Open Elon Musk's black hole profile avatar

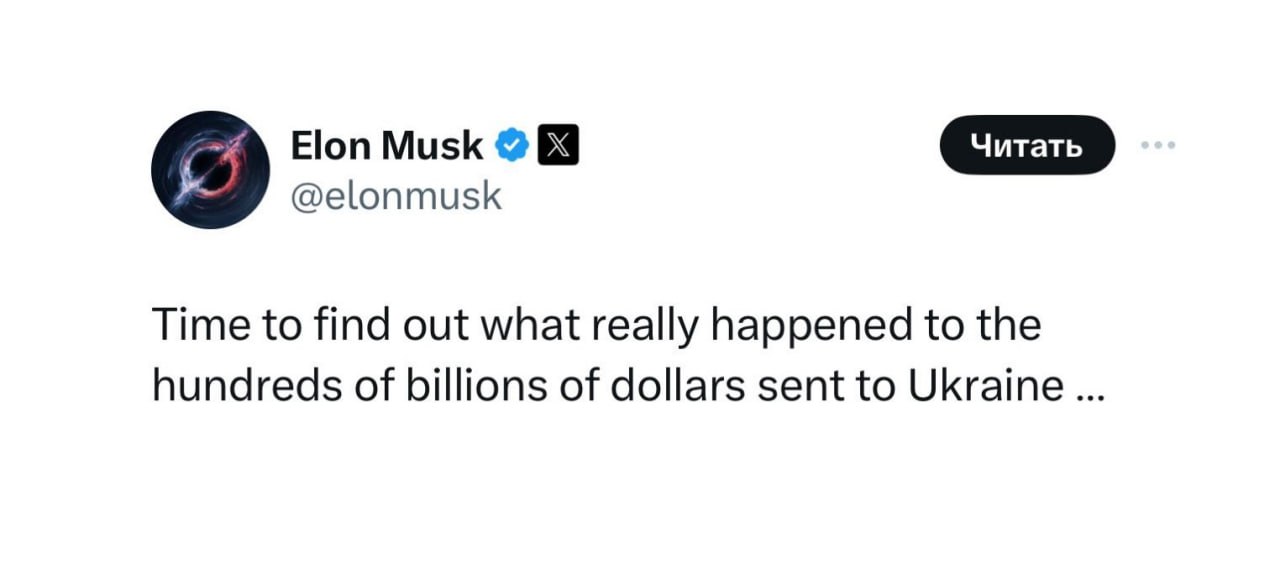tap(210, 170)
